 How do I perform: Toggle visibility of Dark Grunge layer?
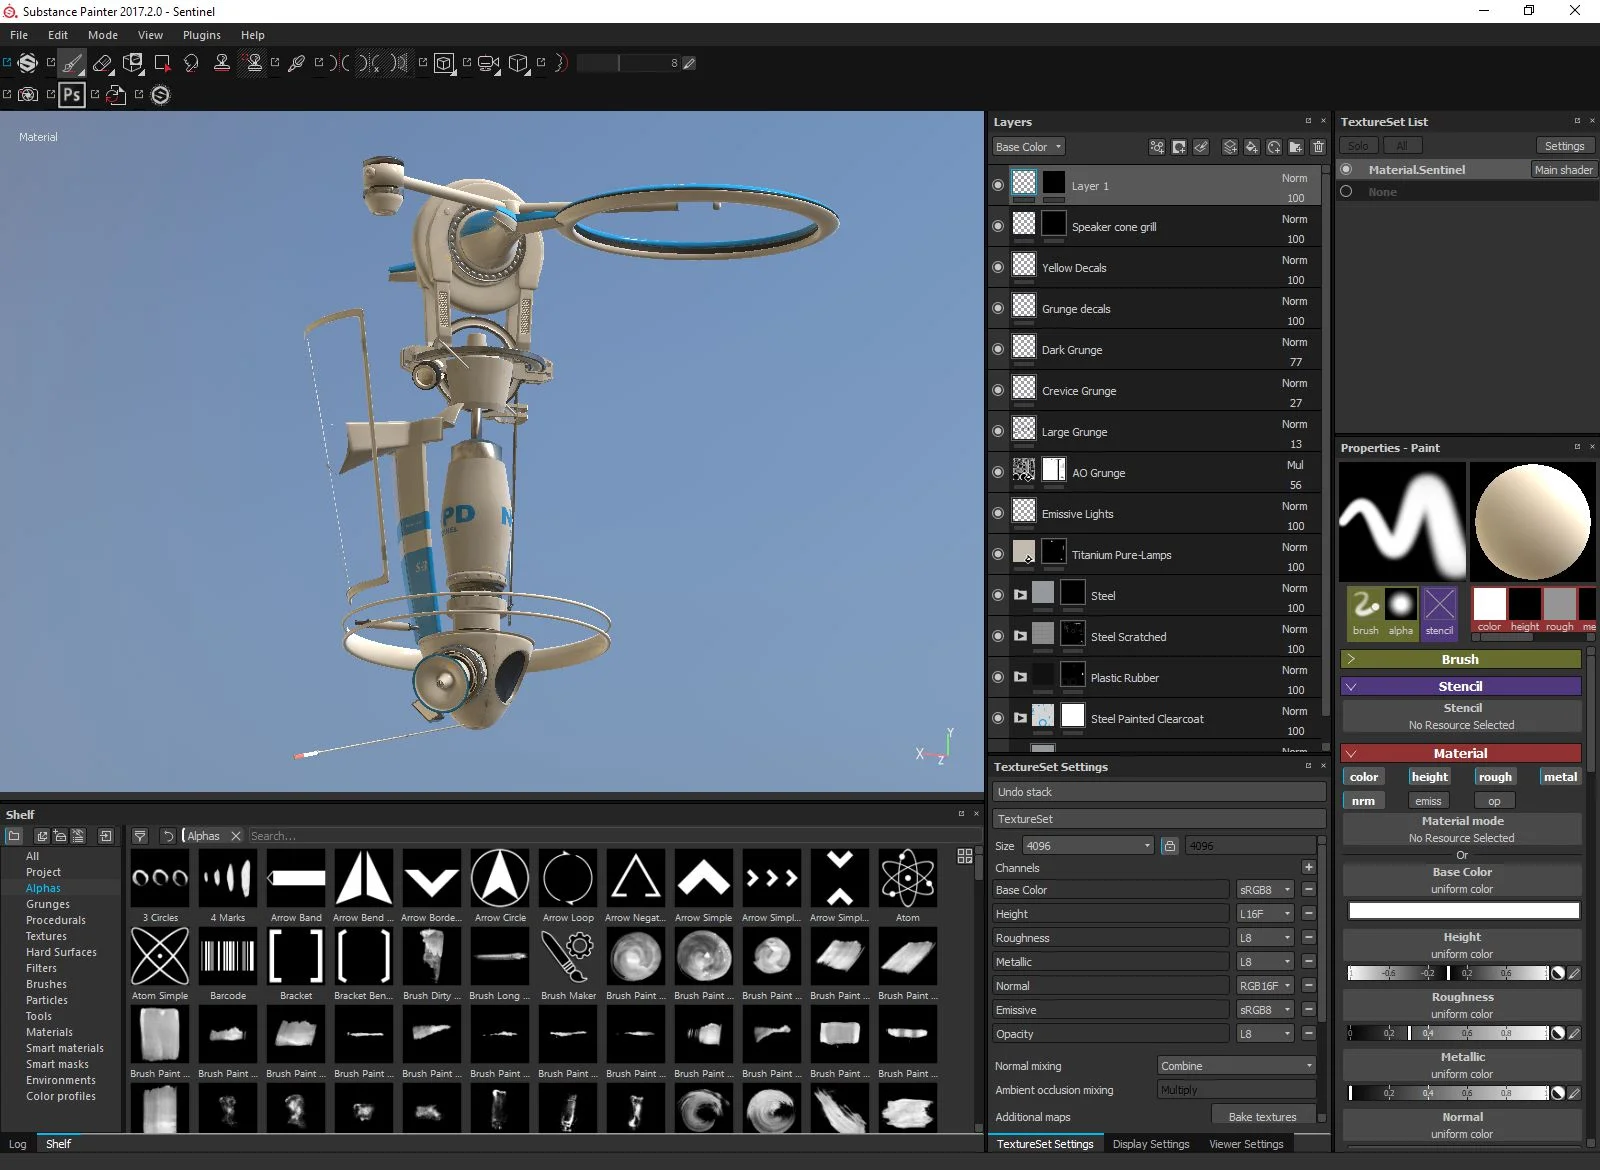998,350
